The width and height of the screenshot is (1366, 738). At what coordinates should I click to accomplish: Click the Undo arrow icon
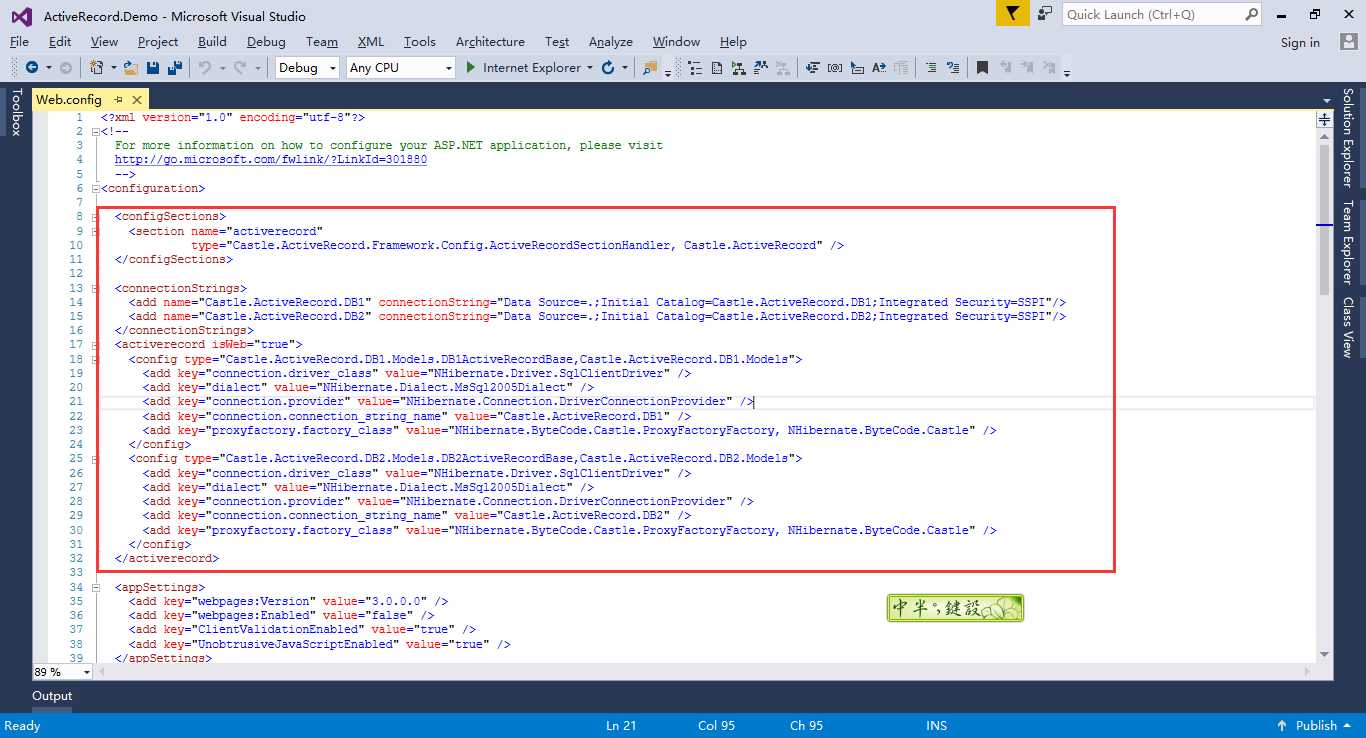pos(204,68)
